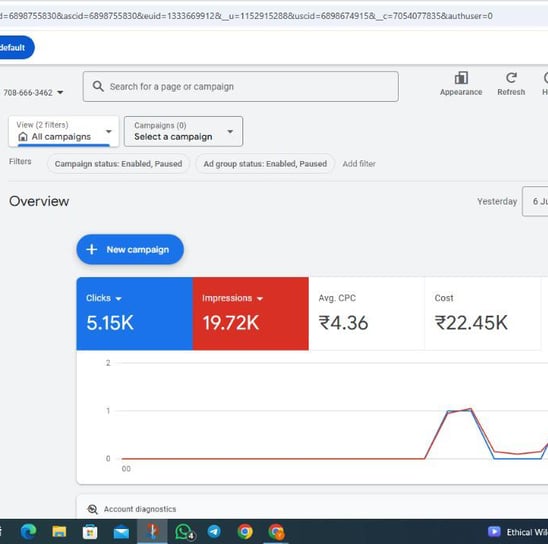Click the plus icon on New campaign
The image size is (548, 544).
[92, 249]
